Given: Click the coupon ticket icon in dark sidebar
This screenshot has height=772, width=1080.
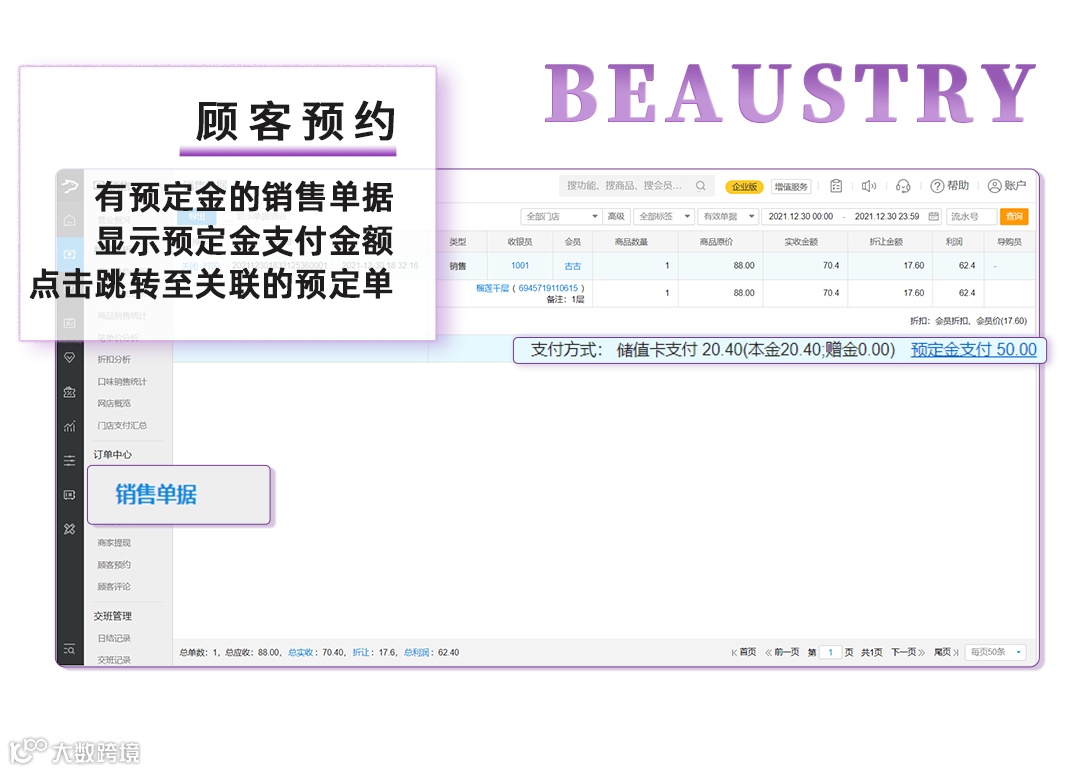Looking at the screenshot, I should 70,392.
